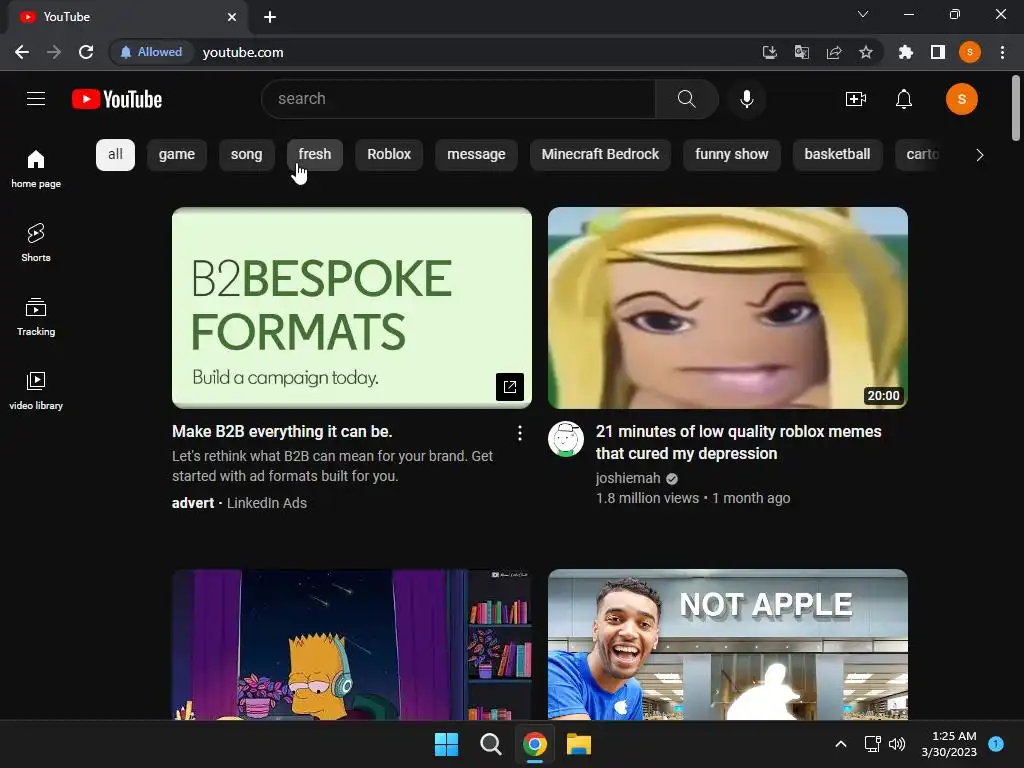Click the notification count badge in taskbar
The image size is (1024, 768).
pyautogui.click(x=996, y=744)
